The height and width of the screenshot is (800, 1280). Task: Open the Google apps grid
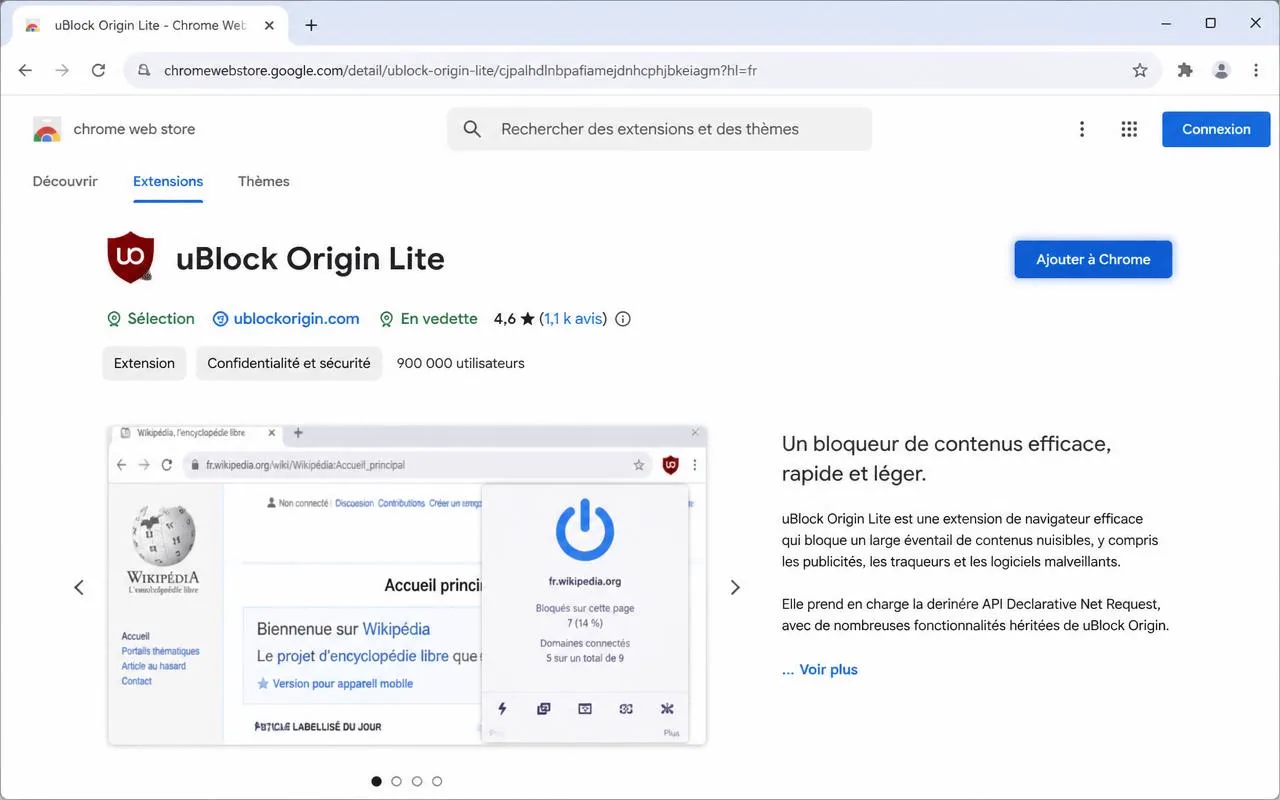coord(1129,129)
